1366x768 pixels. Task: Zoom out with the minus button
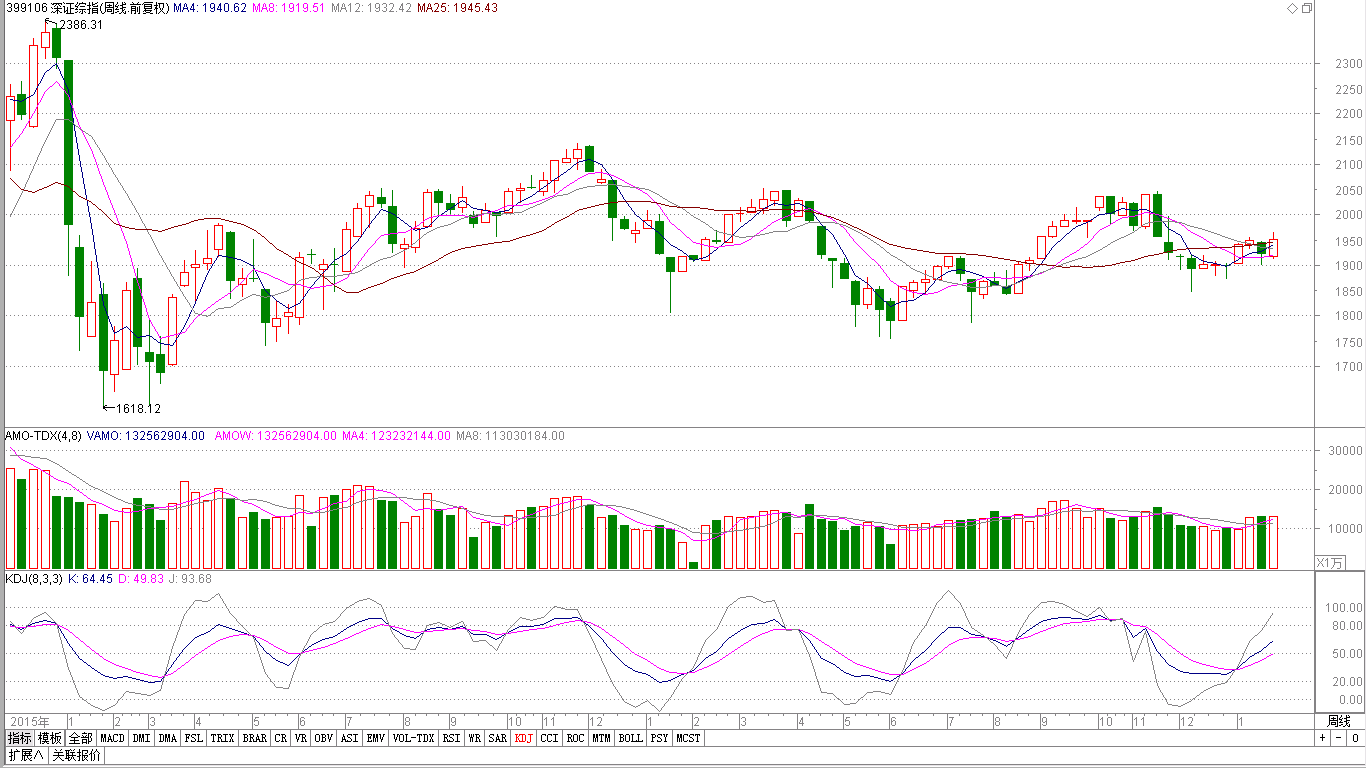1338,738
